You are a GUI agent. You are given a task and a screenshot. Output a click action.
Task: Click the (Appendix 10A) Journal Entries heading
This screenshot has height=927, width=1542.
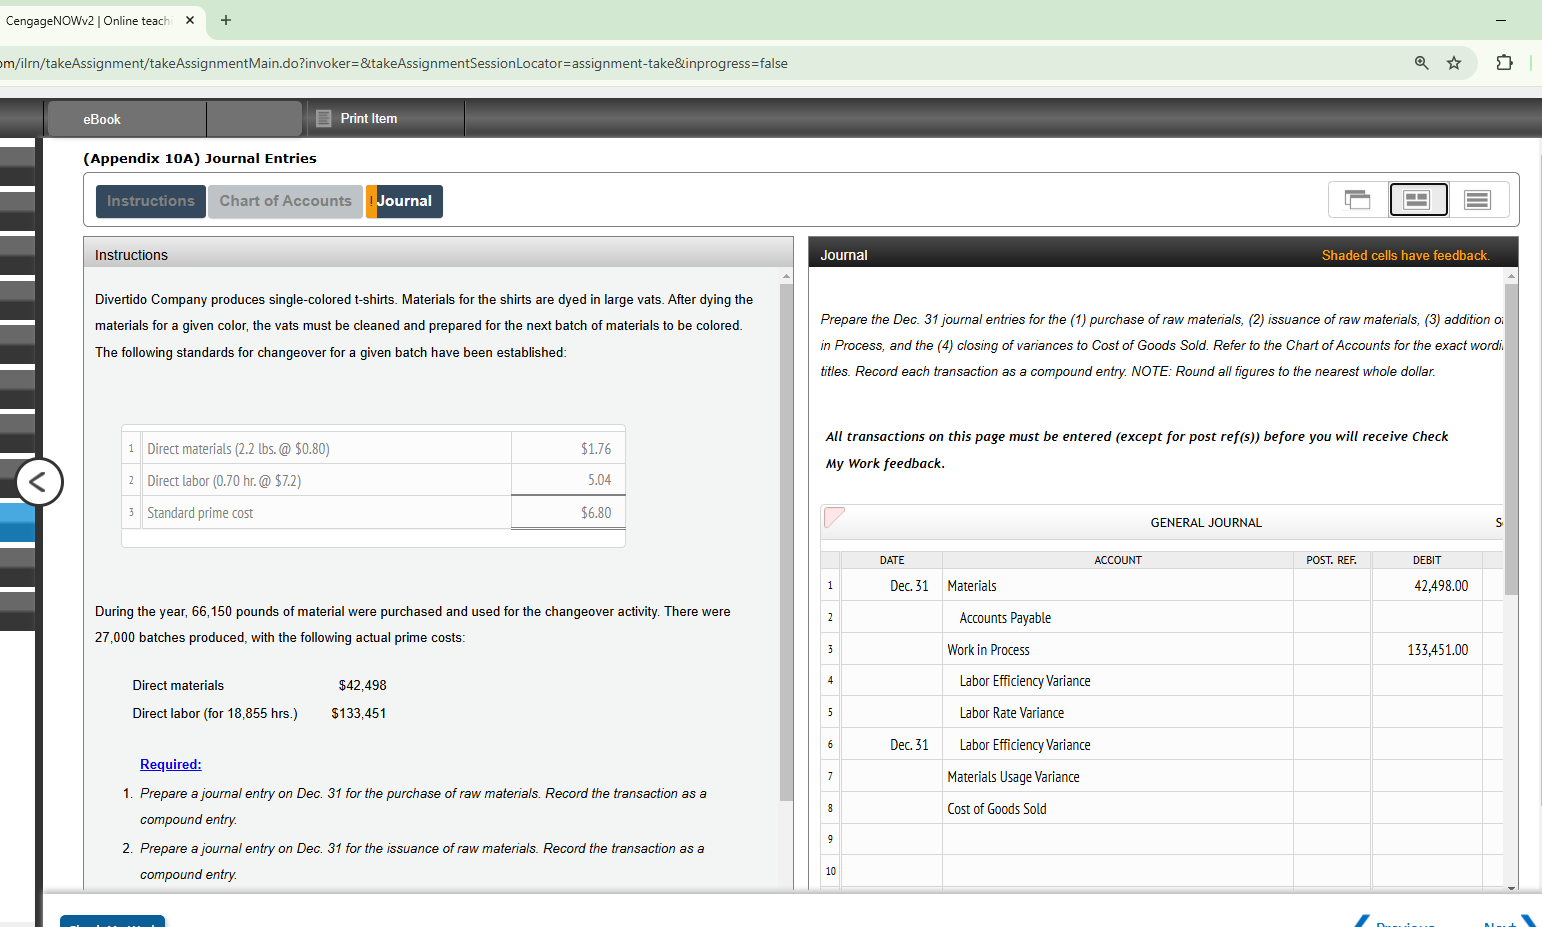click(200, 158)
